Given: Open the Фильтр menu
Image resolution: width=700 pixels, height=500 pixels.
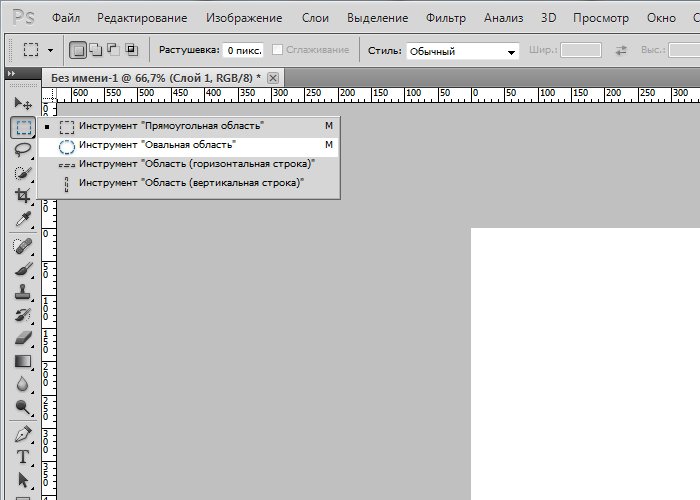Looking at the screenshot, I should point(445,18).
